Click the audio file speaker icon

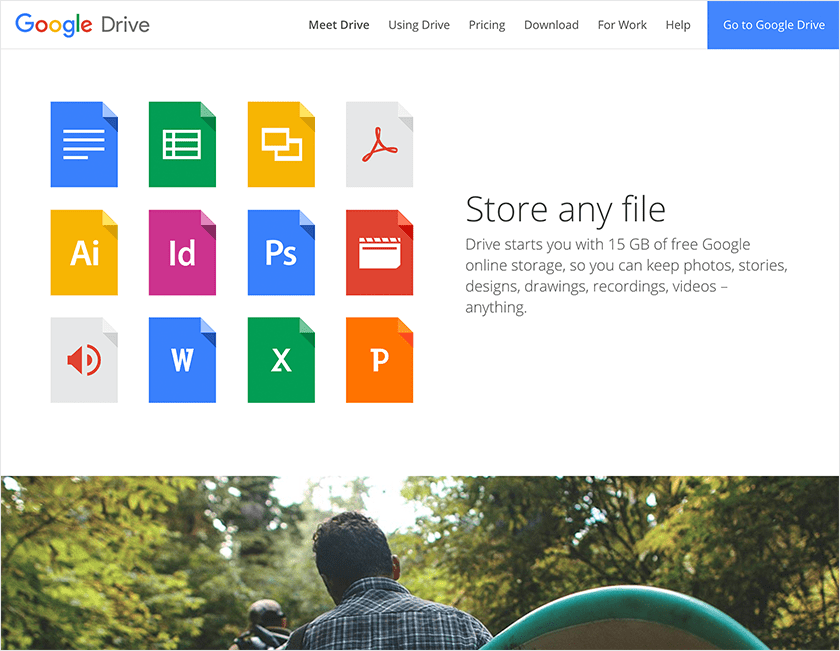84,360
